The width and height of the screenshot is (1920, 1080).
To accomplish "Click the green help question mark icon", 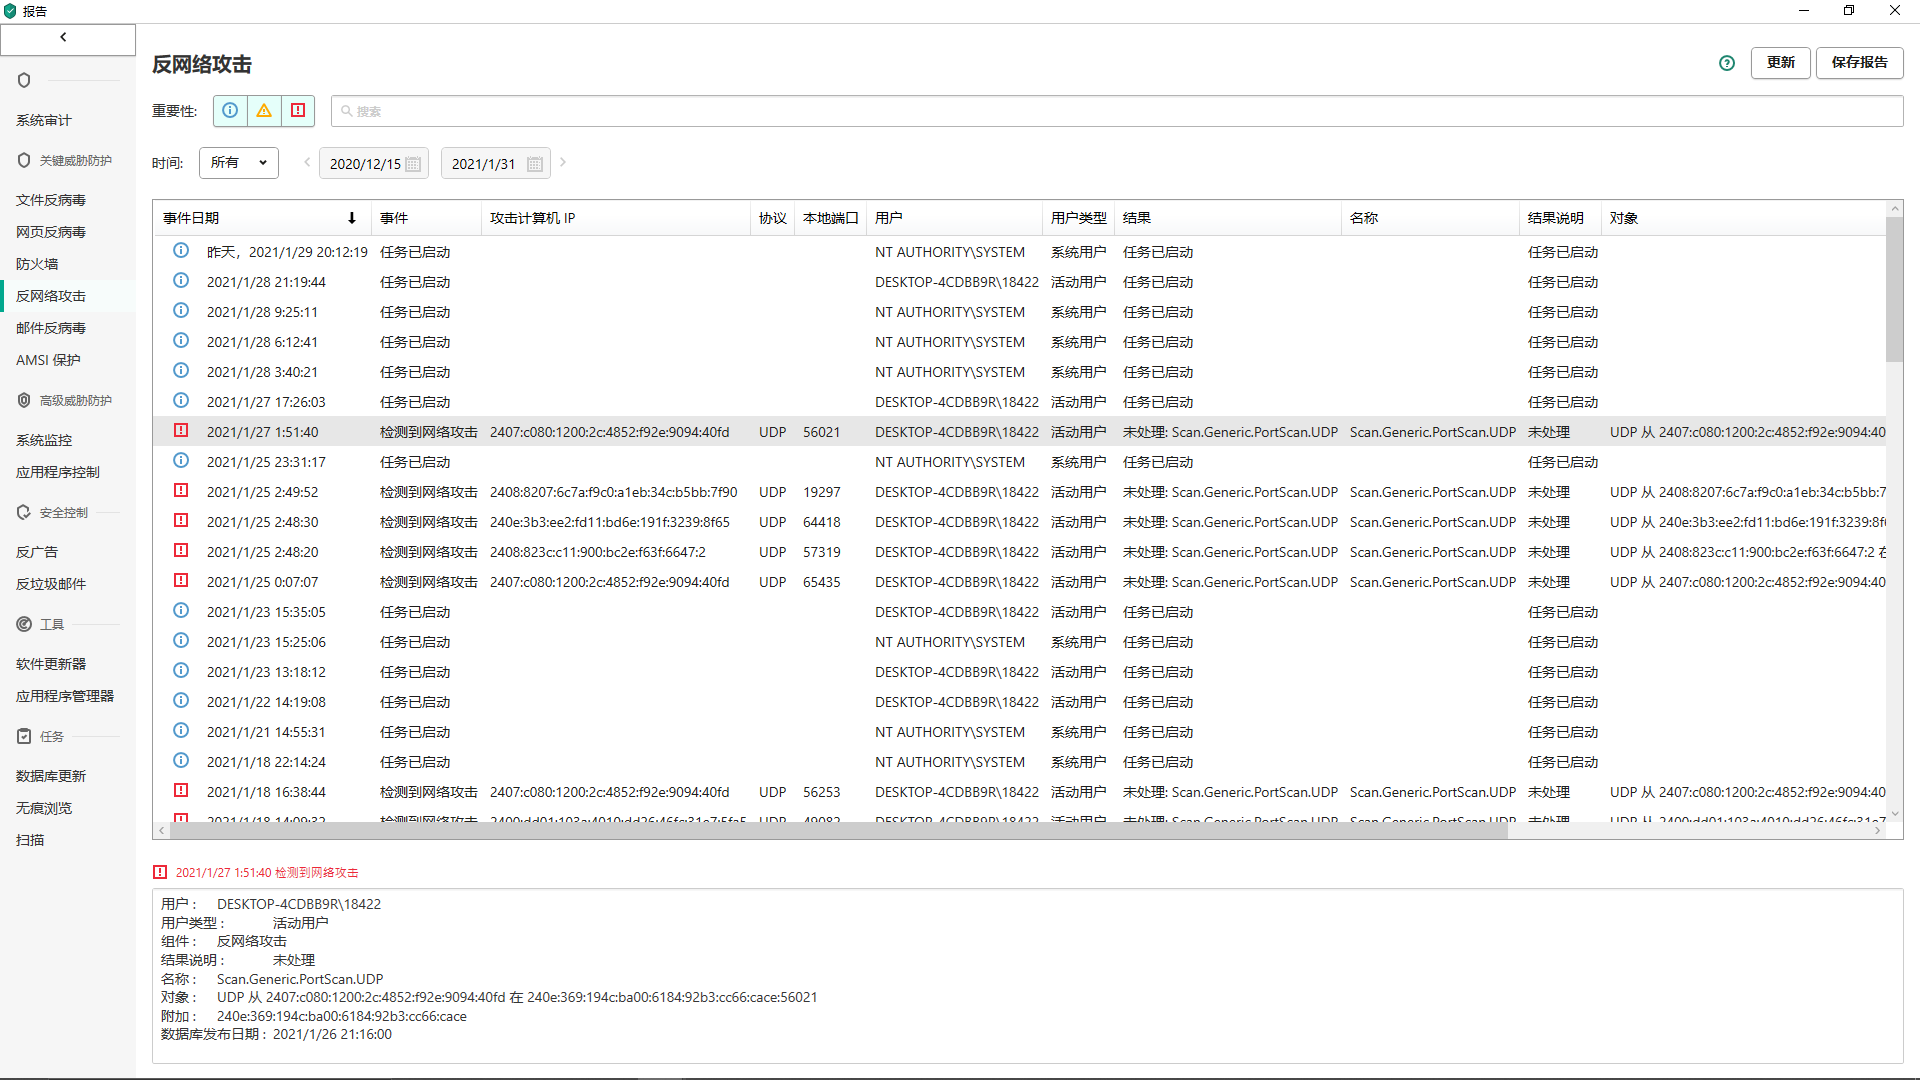I will click(x=1727, y=63).
